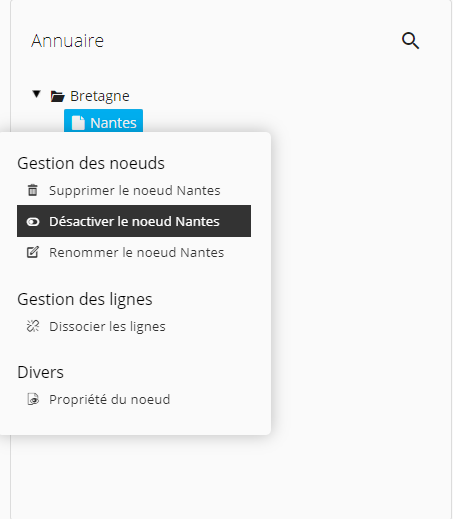Click the open folder icon beside Bretagne
This screenshot has width=453, height=519.
click(57, 96)
